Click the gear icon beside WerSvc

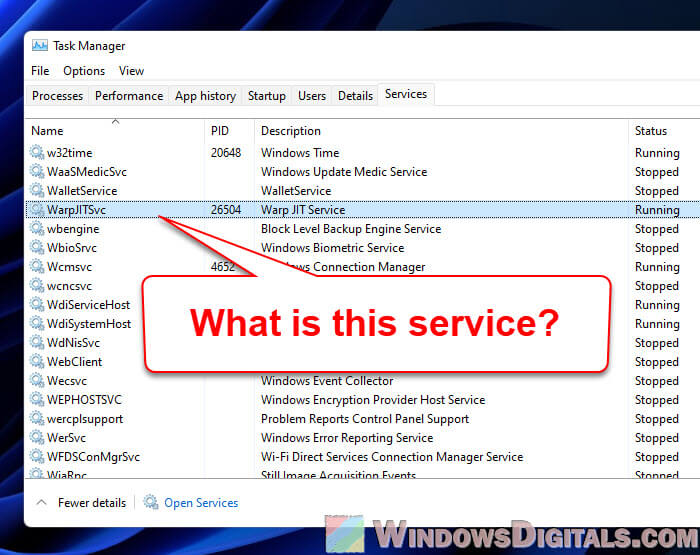[x=37, y=437]
